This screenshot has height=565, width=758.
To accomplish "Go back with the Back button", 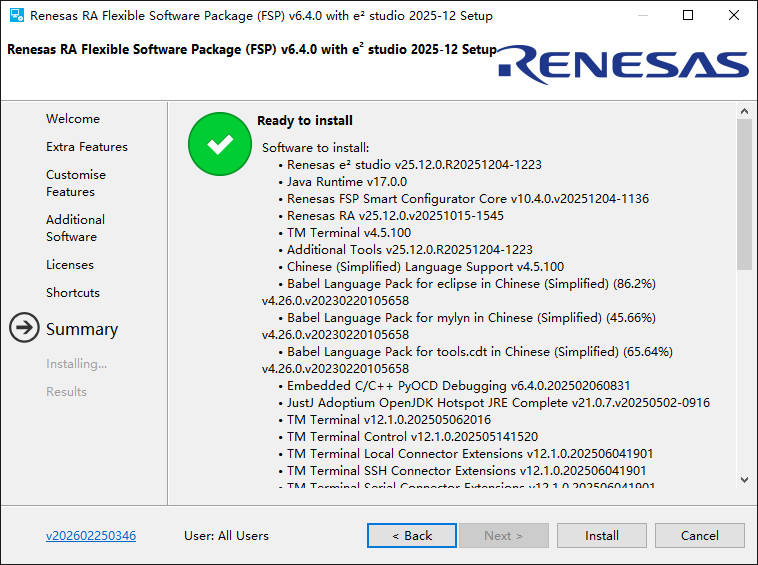I will (x=412, y=536).
